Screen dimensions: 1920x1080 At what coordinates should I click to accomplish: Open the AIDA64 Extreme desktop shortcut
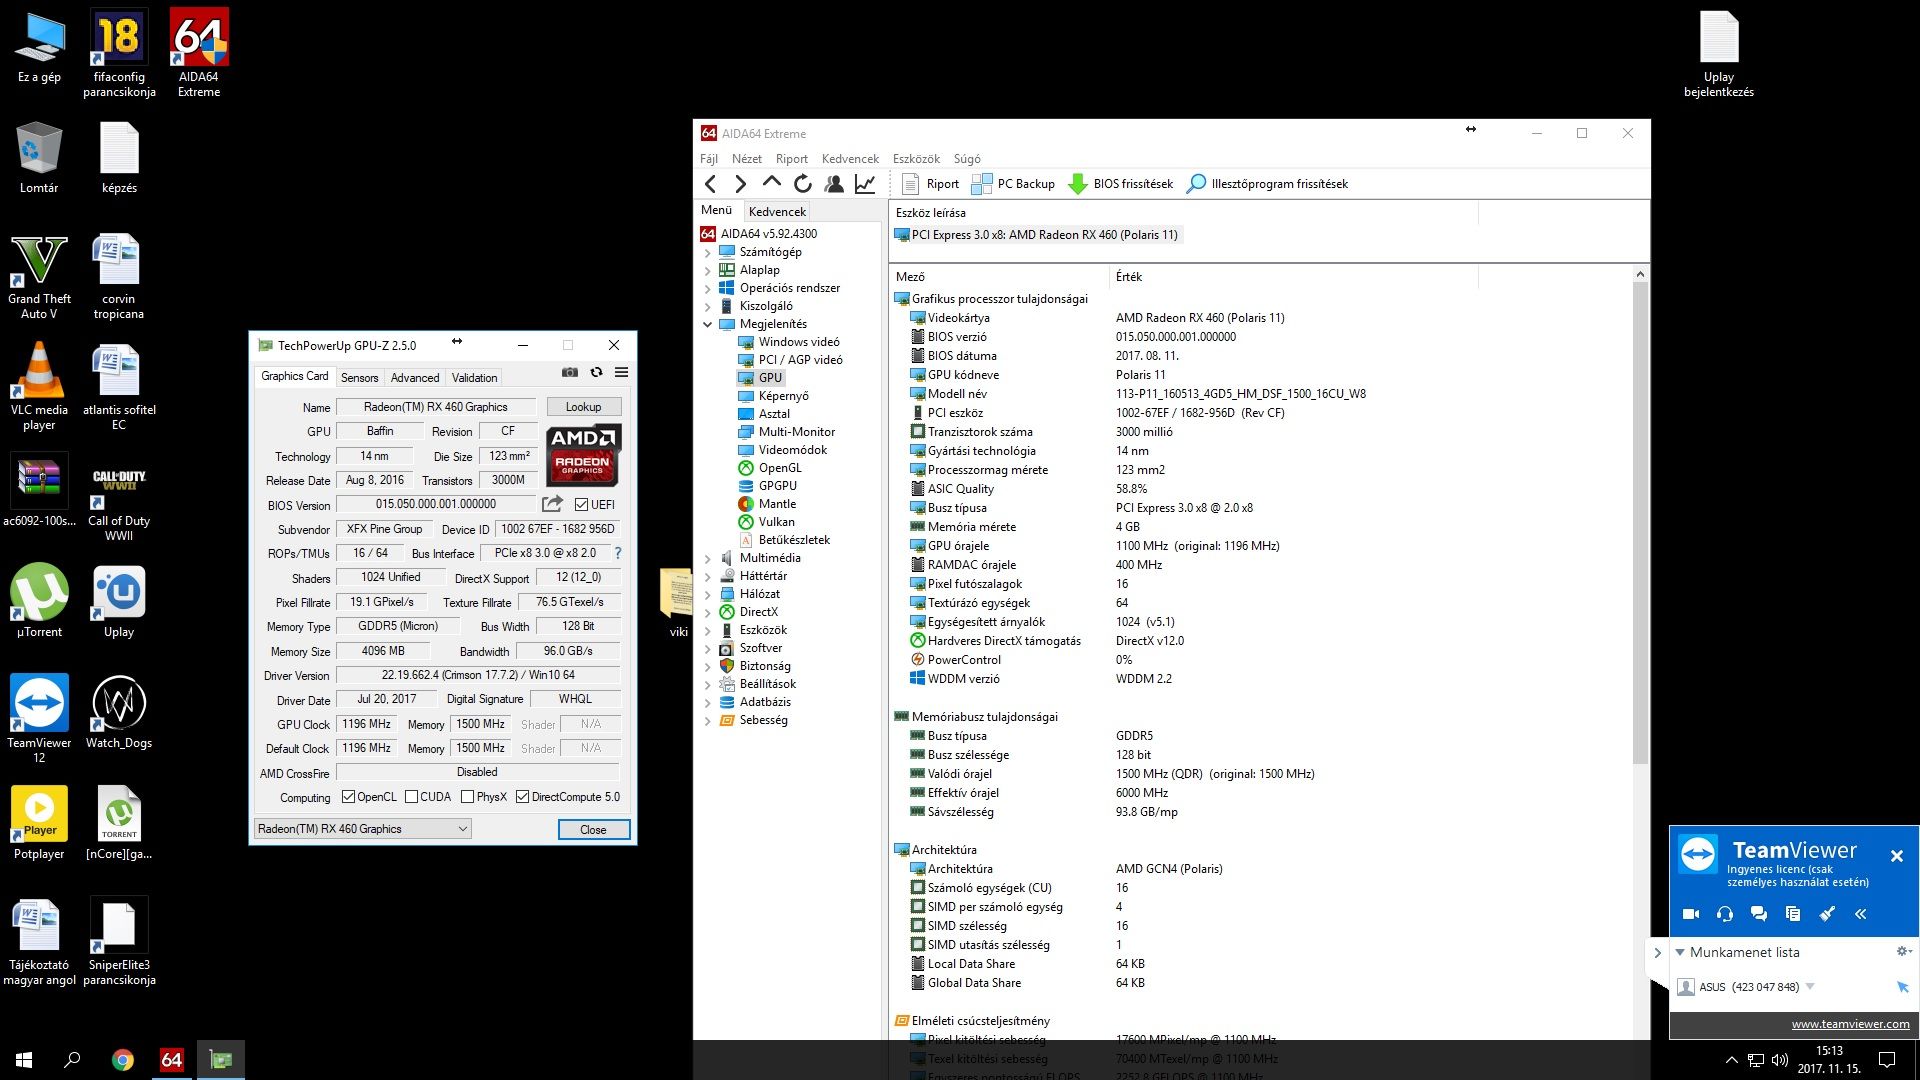(199, 53)
